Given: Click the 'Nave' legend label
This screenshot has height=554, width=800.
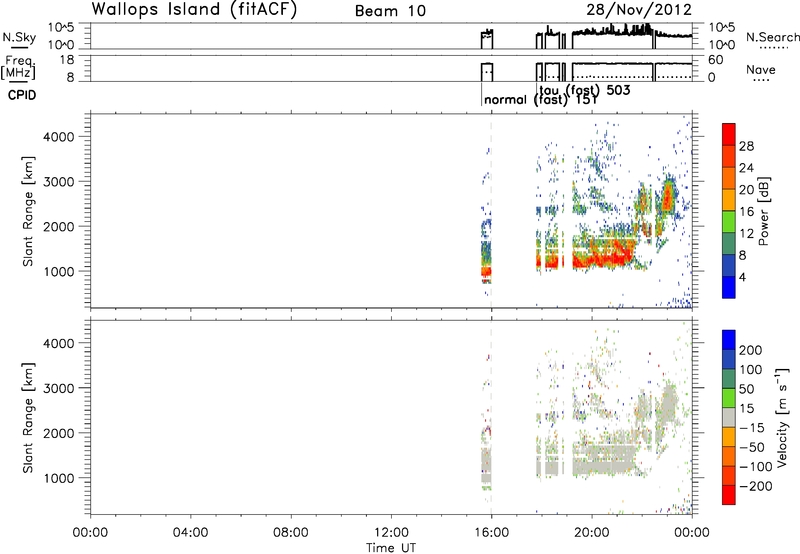Looking at the screenshot, I should pos(761,70).
